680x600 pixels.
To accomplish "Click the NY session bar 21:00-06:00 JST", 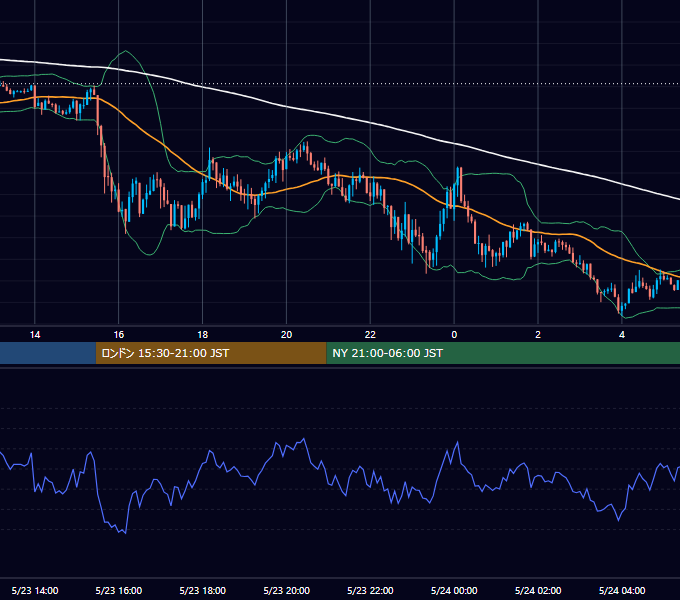I will [x=503, y=353].
